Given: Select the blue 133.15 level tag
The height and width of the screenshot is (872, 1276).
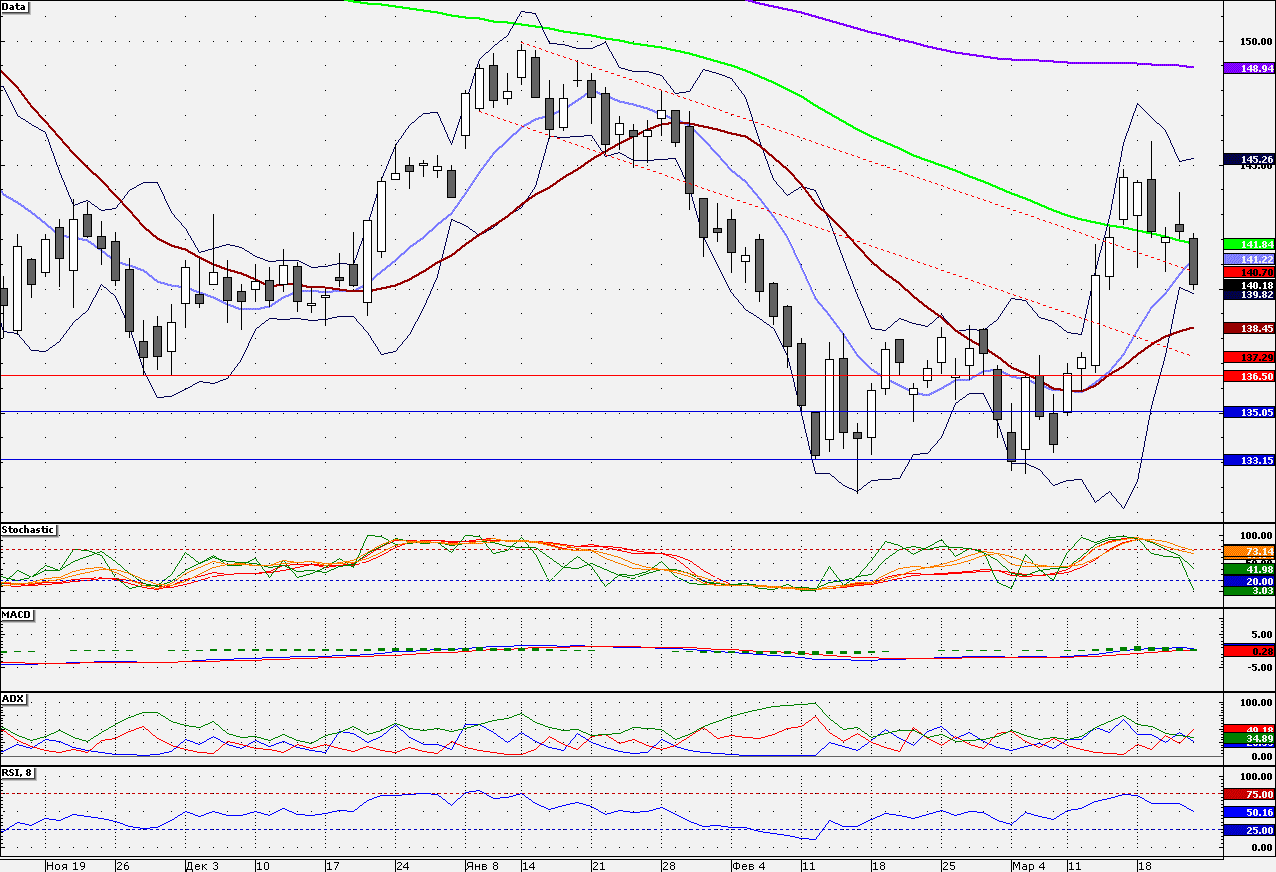Looking at the screenshot, I should pyautogui.click(x=1248, y=460).
